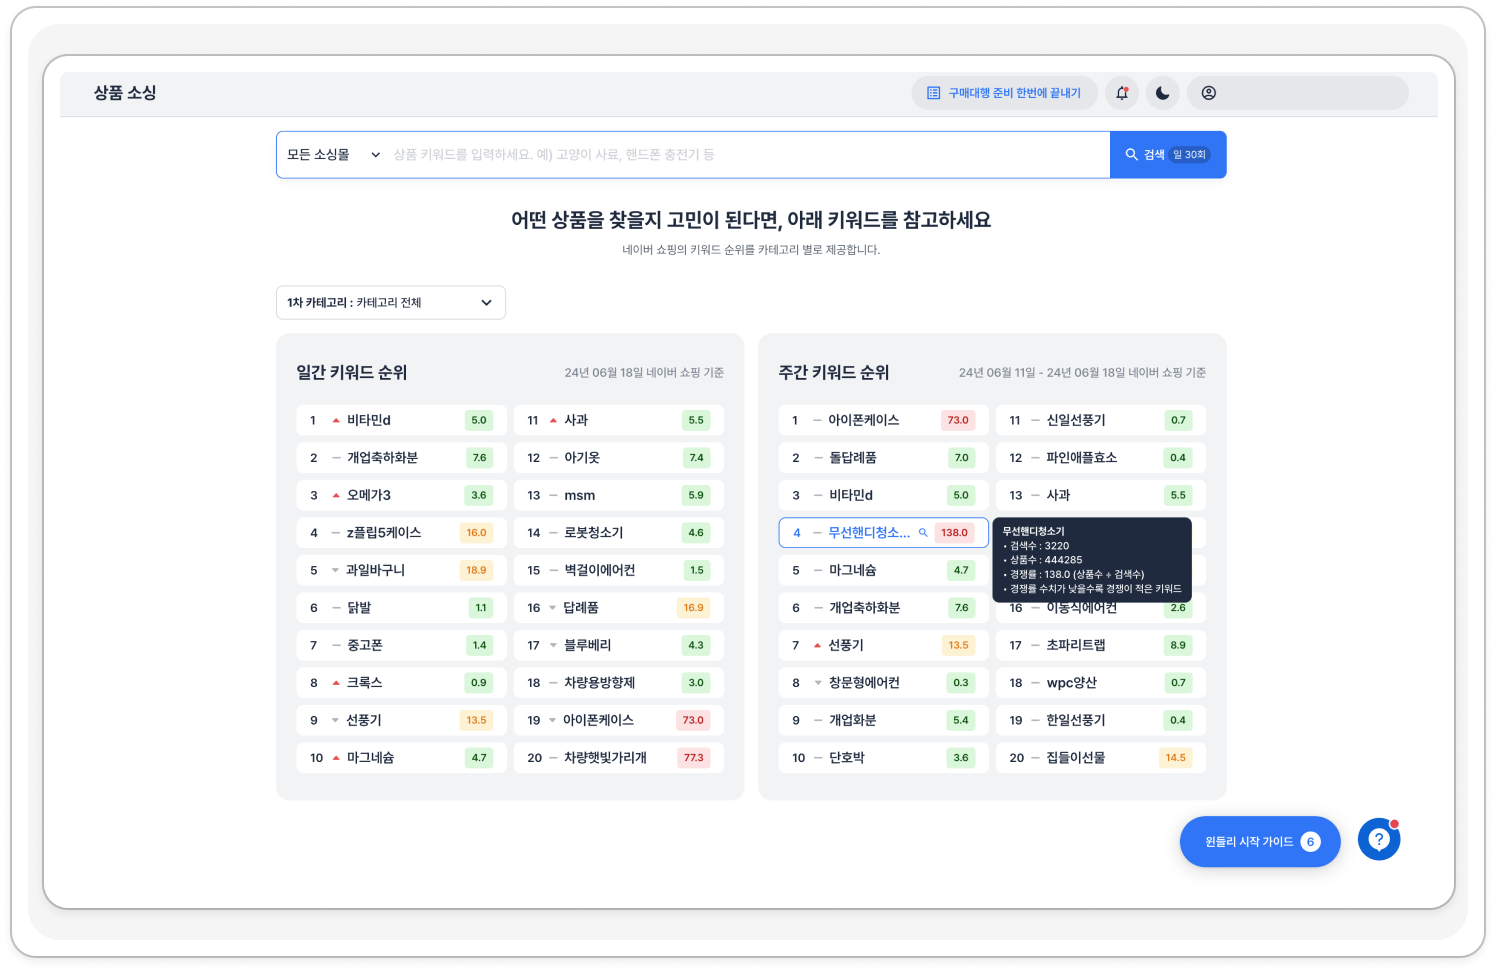Select daily keyword 마그네슘 at rank 10
The height and width of the screenshot is (972, 1496).
pos(402,758)
